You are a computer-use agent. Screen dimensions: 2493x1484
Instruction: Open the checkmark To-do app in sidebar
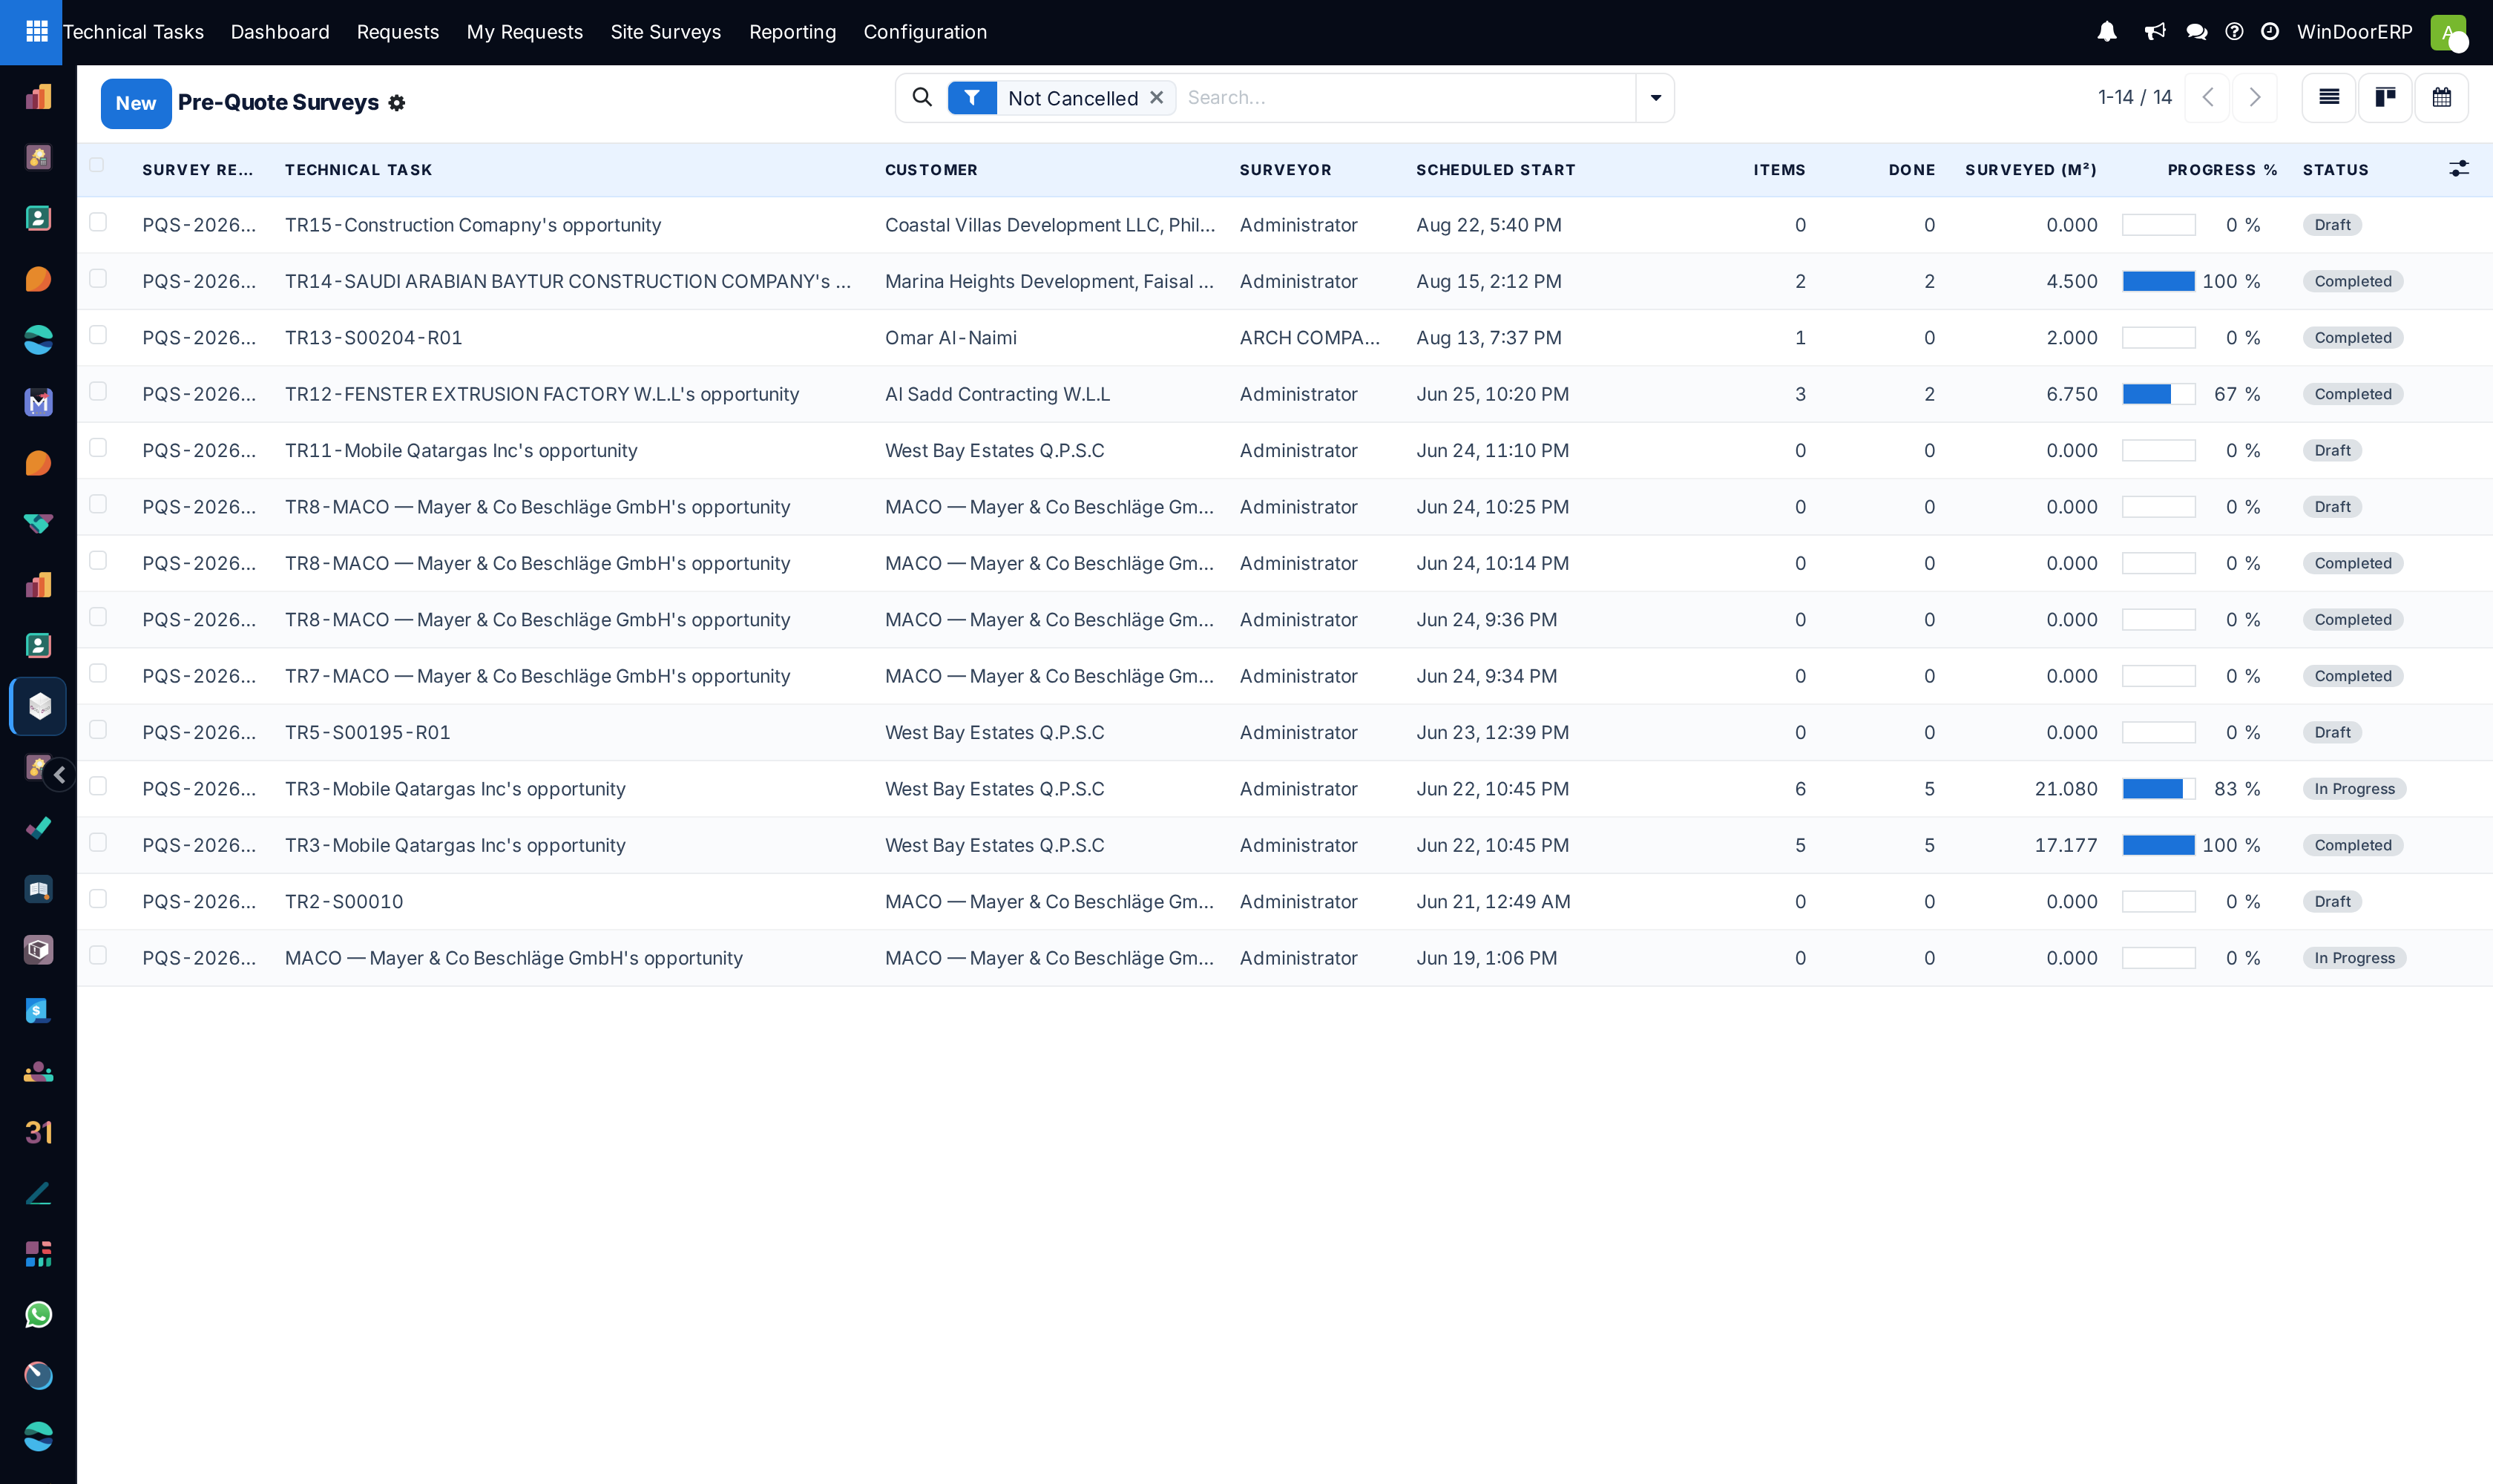pos(38,828)
